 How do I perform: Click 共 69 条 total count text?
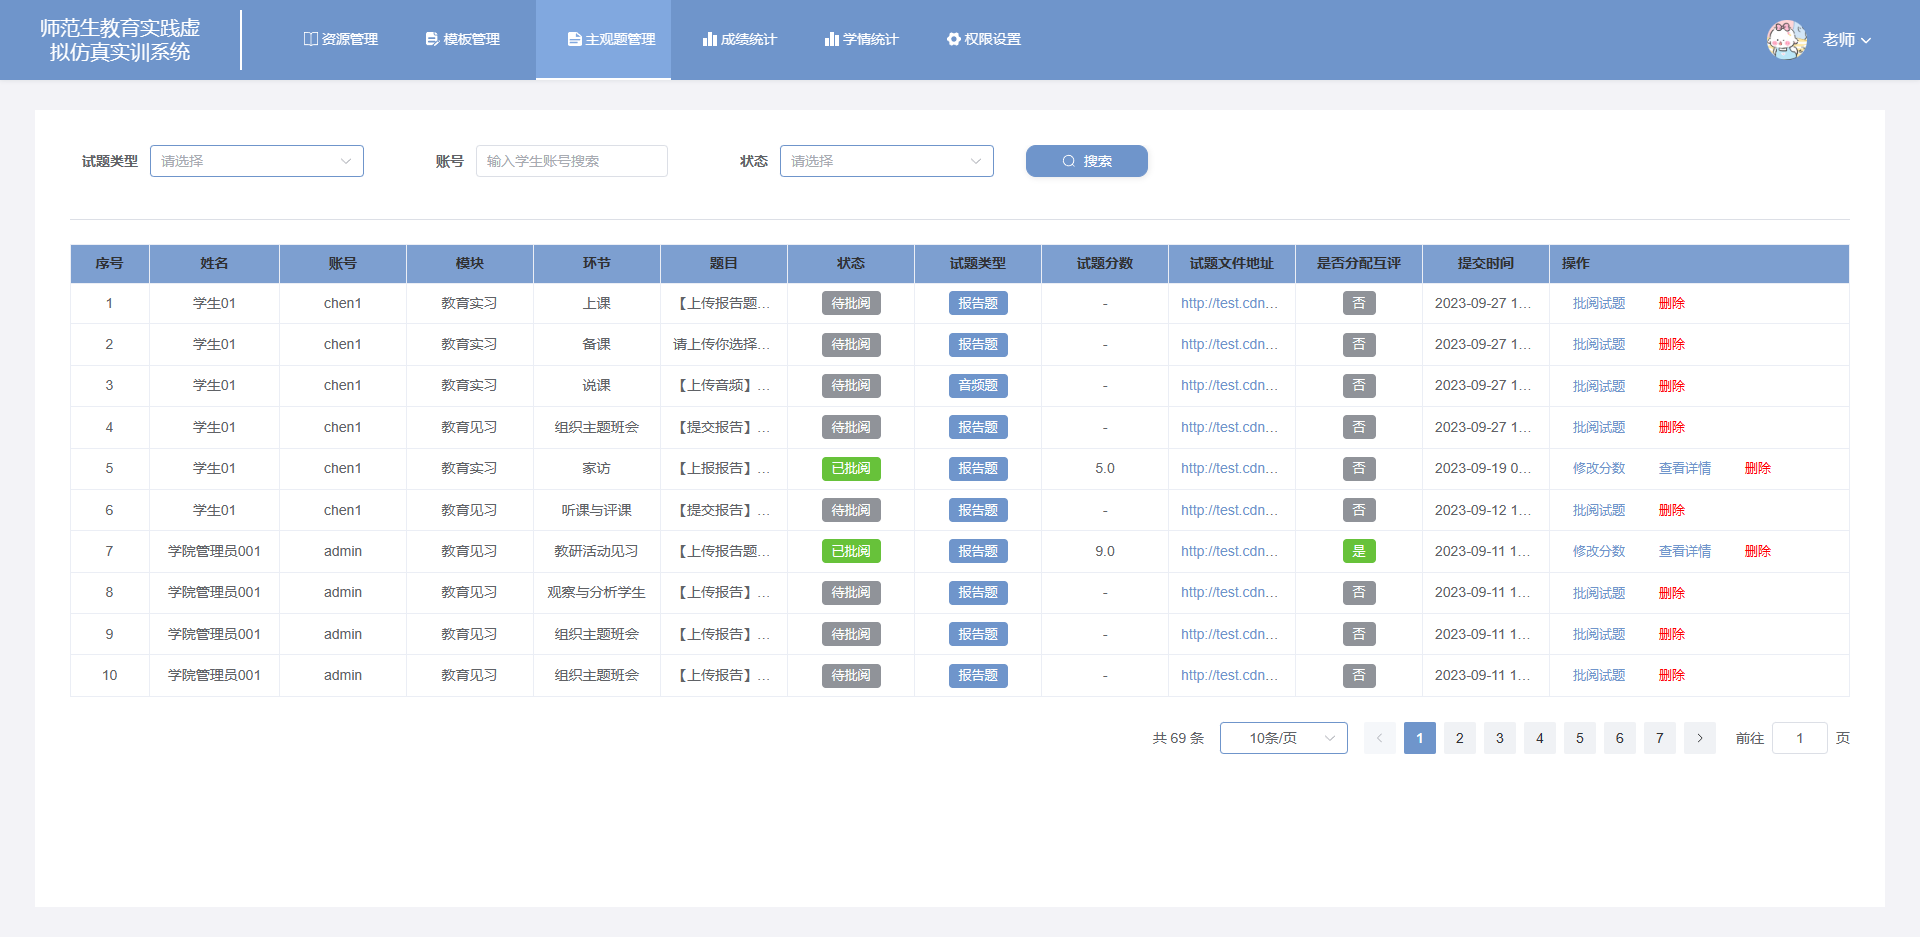(1178, 738)
